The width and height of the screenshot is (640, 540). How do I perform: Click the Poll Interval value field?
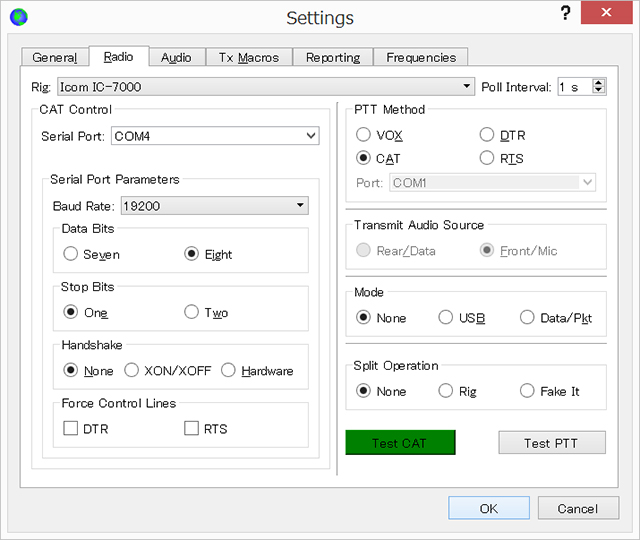(x=576, y=87)
